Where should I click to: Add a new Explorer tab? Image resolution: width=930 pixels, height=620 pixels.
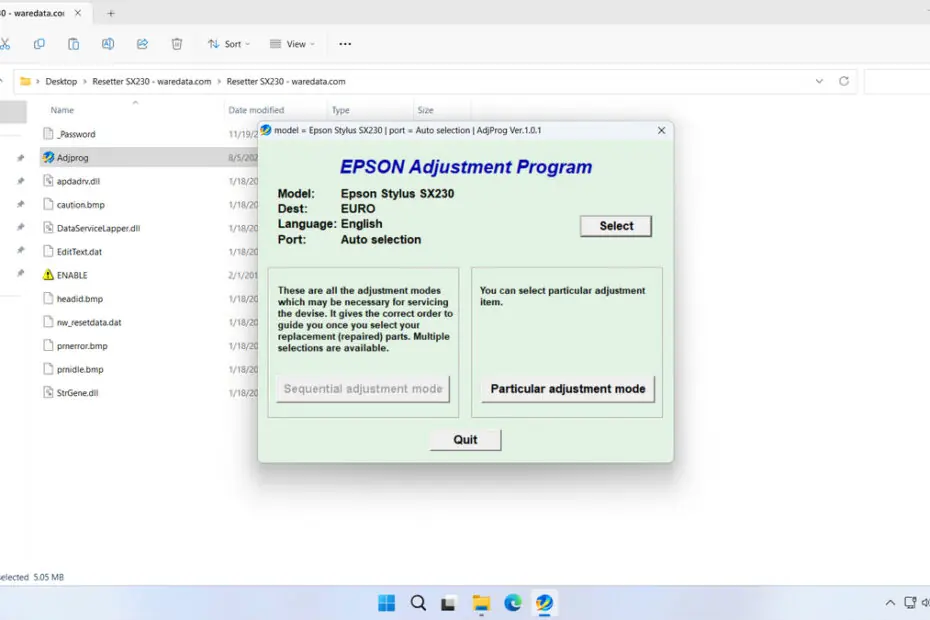click(x=110, y=13)
